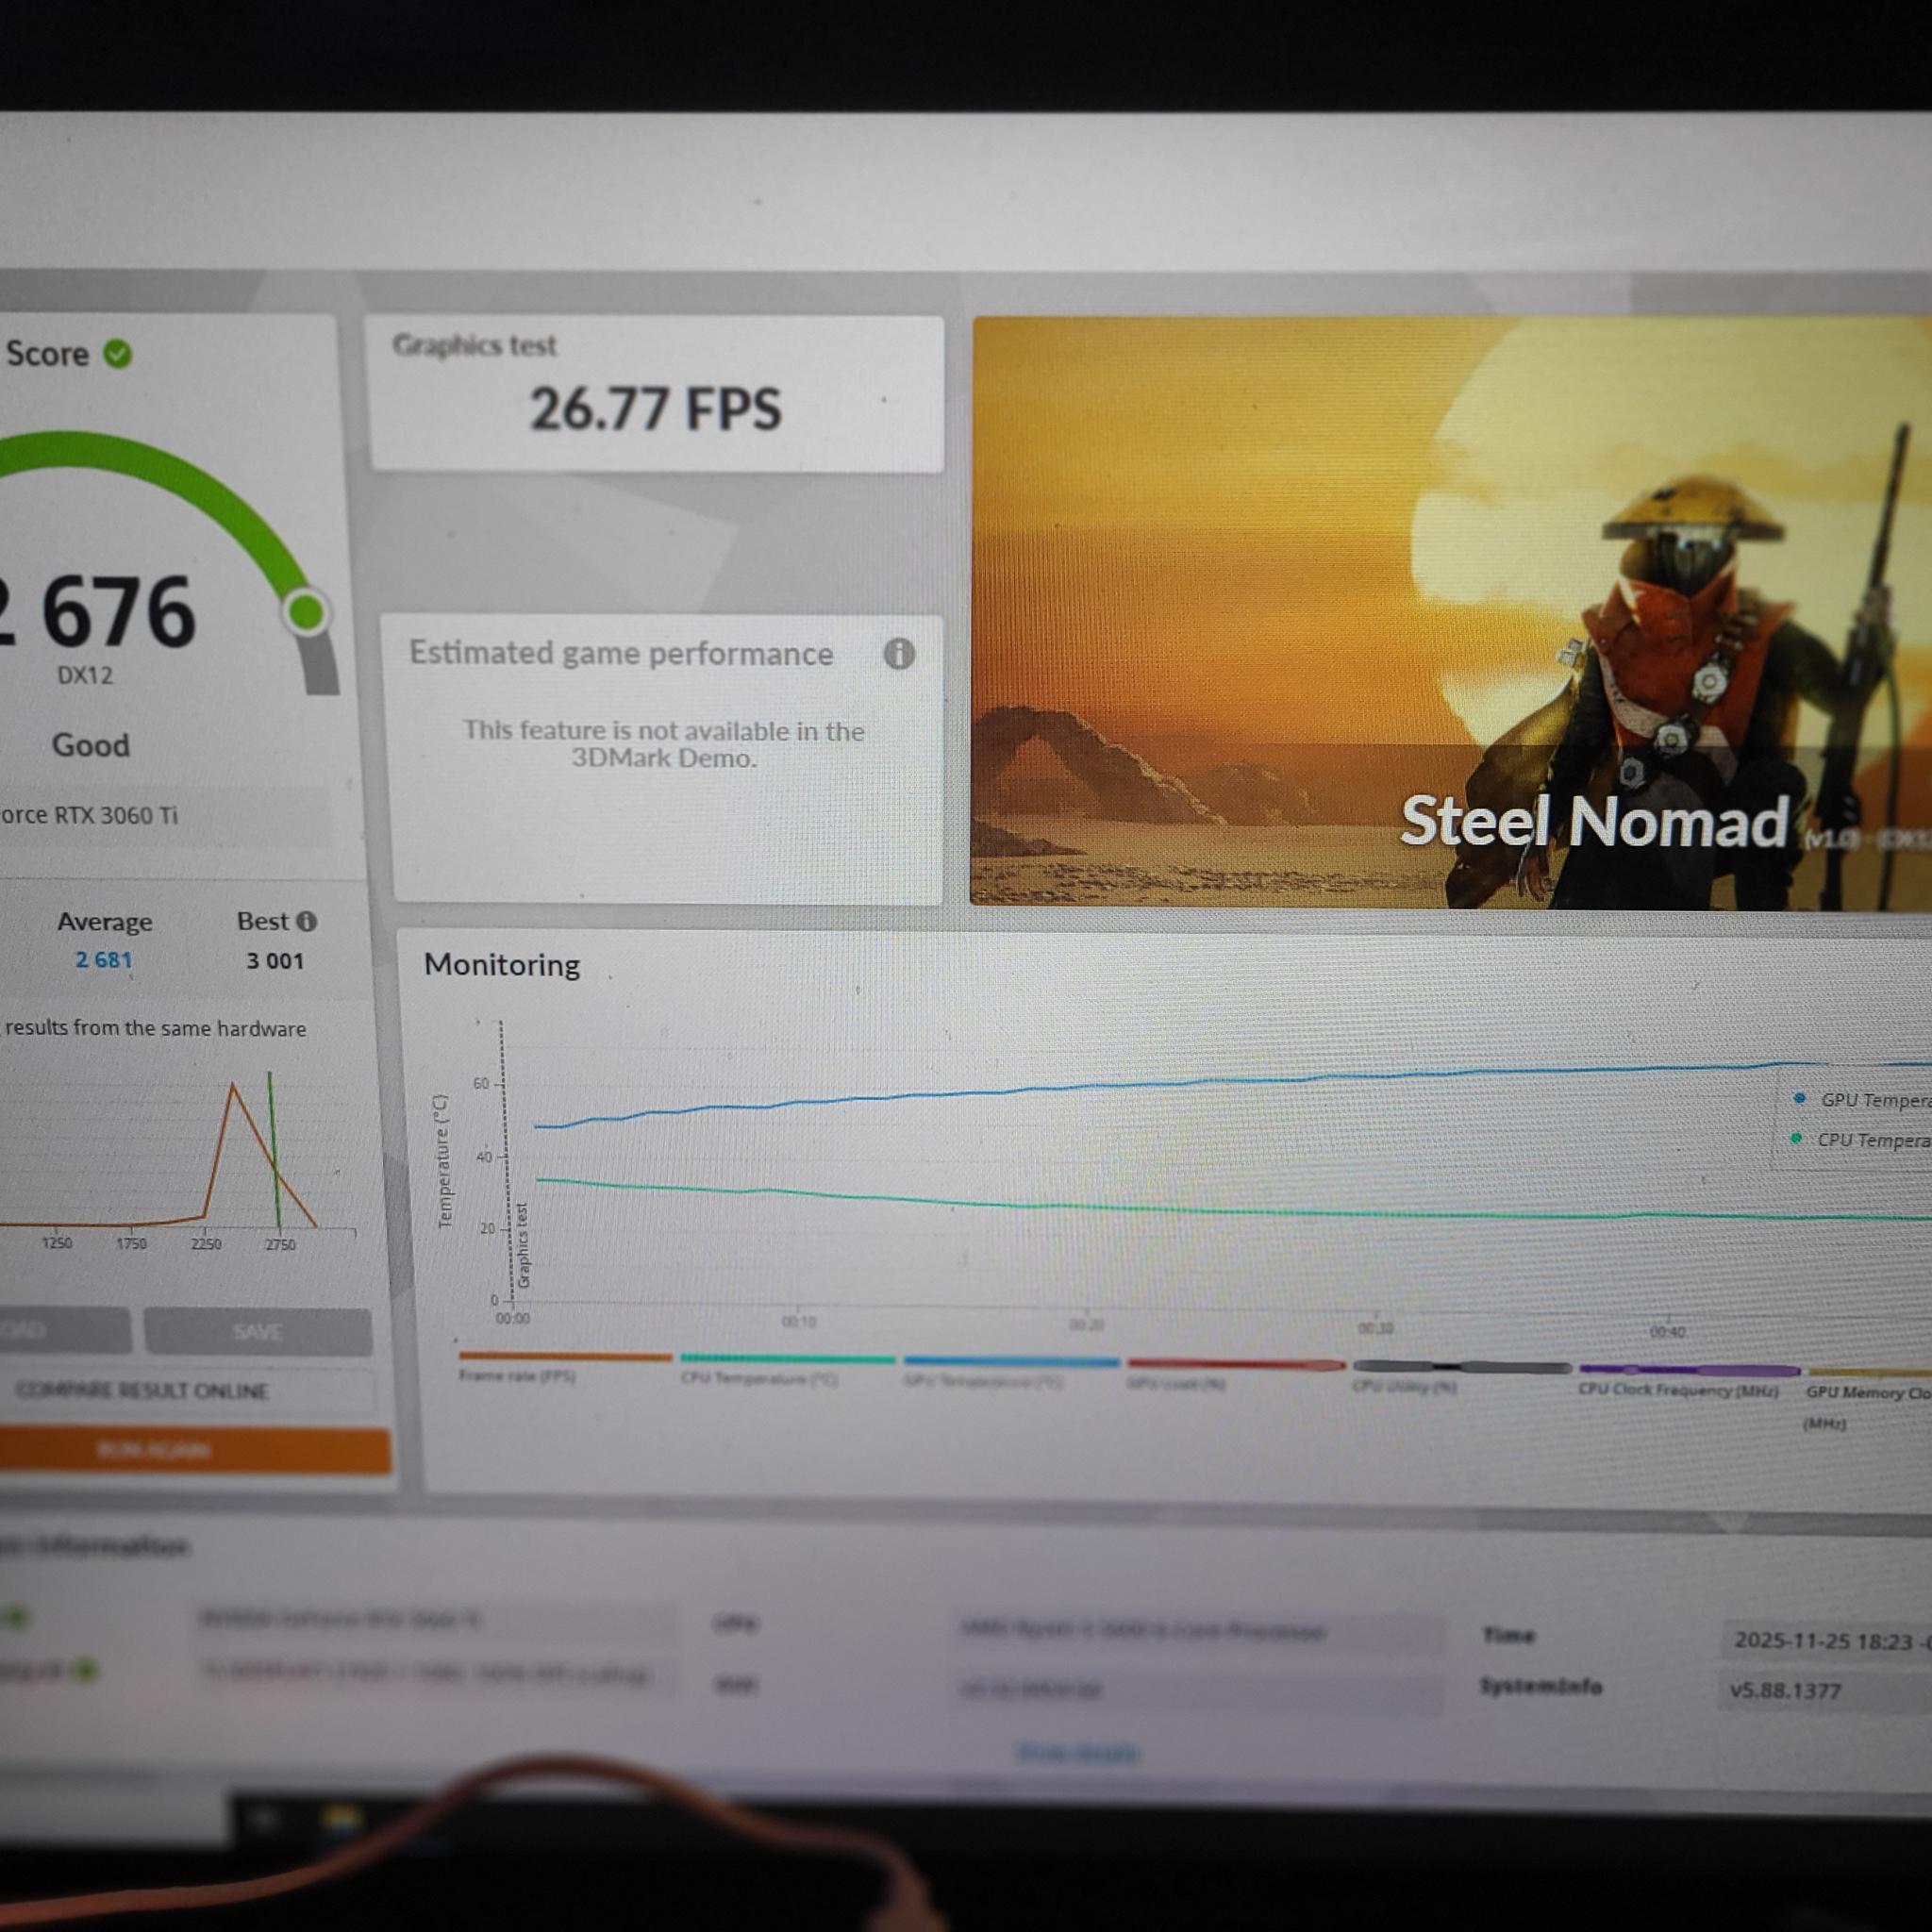Click the green marker line in score distribution chart
This screenshot has height=1932, width=1932.
[x=273, y=1150]
